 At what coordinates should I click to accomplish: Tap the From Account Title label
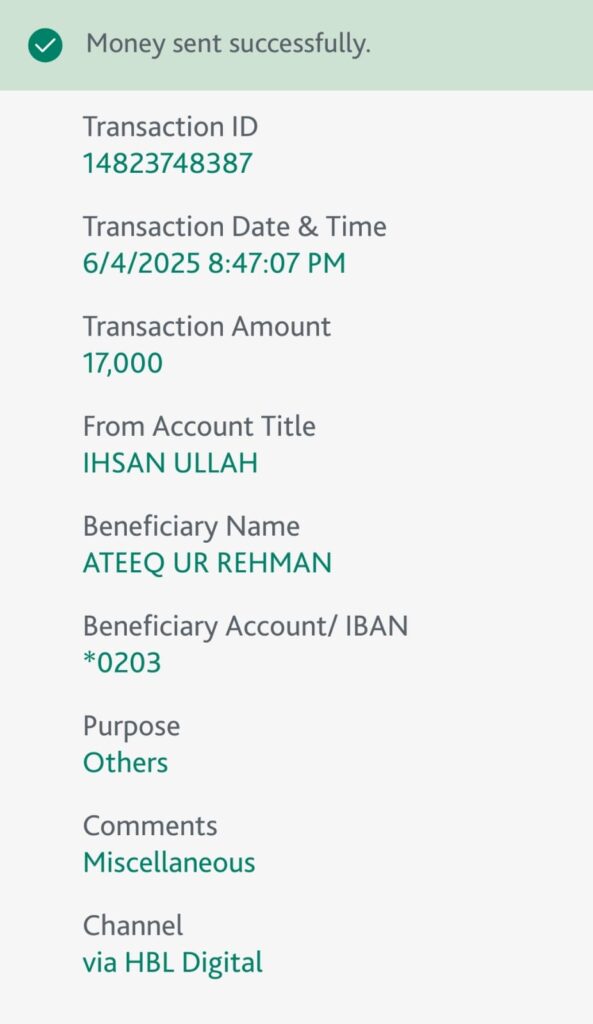point(199,426)
